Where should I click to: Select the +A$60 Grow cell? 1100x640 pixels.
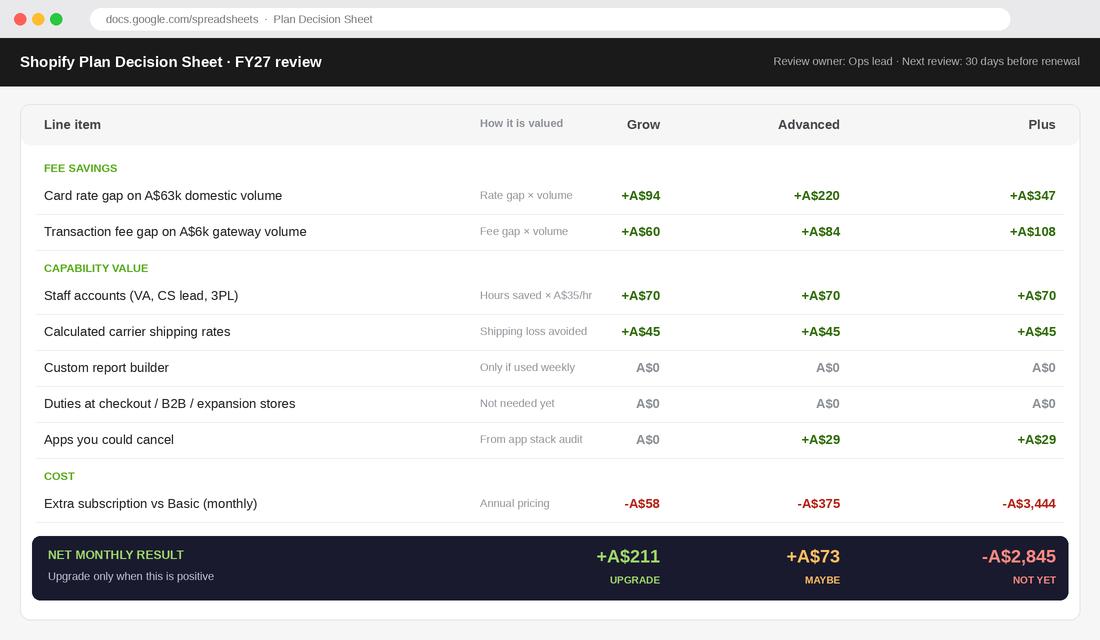point(640,232)
